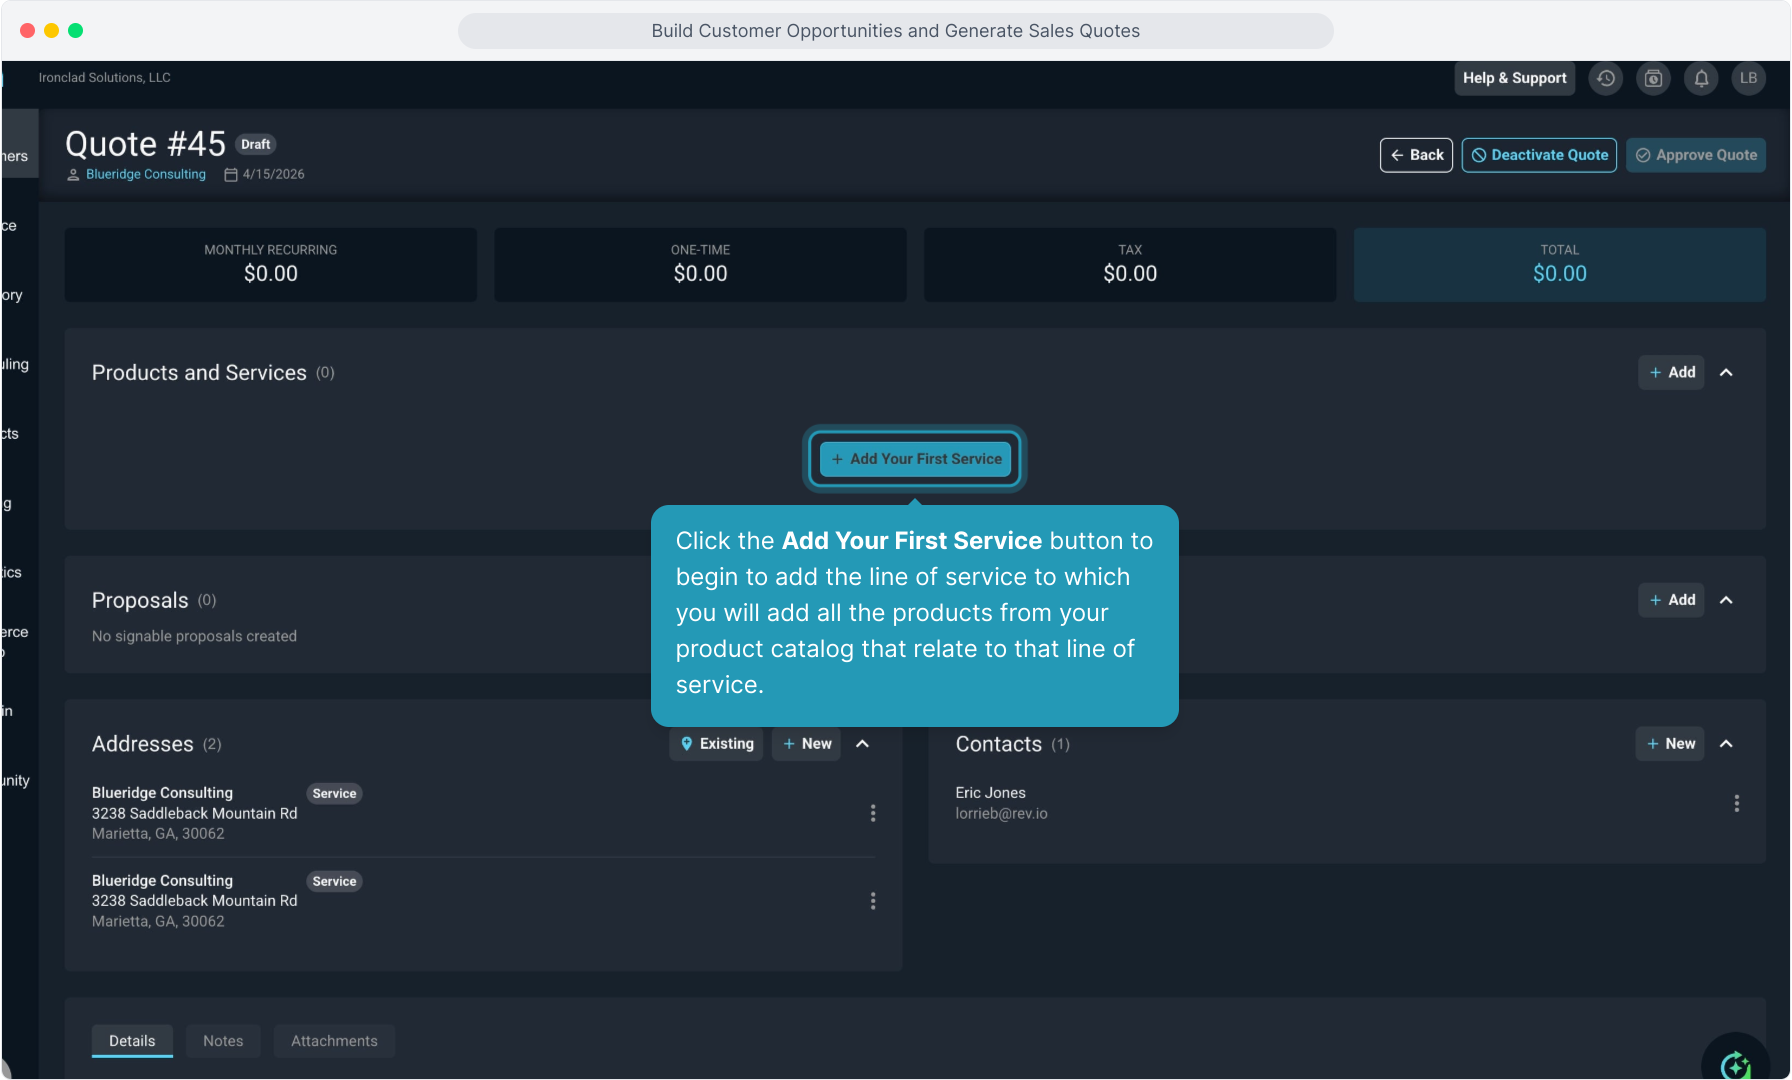Image resolution: width=1792 pixels, height=1080 pixels.
Task: Open options menu for Eric Jones contact
Action: click(1737, 803)
